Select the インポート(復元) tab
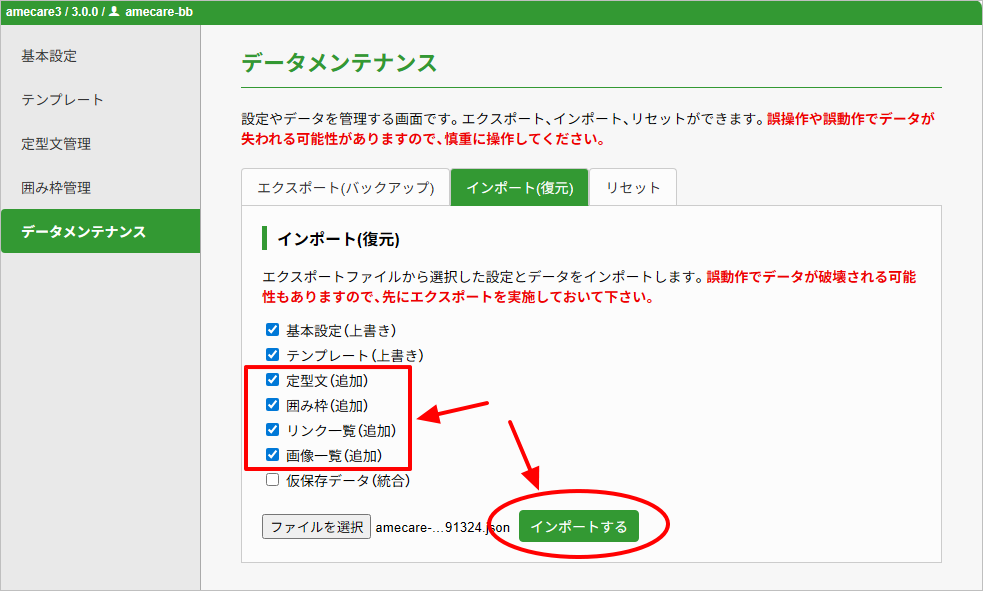 519,188
